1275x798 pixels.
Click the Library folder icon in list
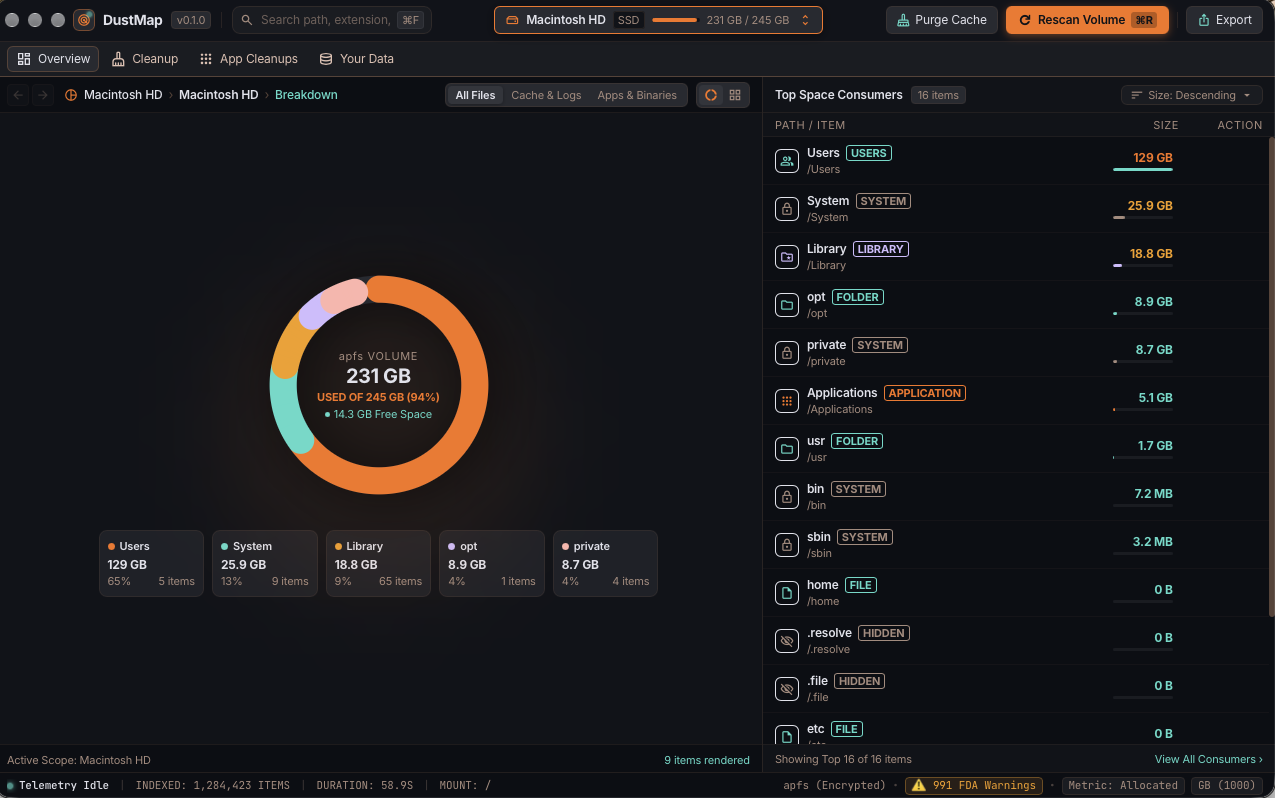pos(787,257)
